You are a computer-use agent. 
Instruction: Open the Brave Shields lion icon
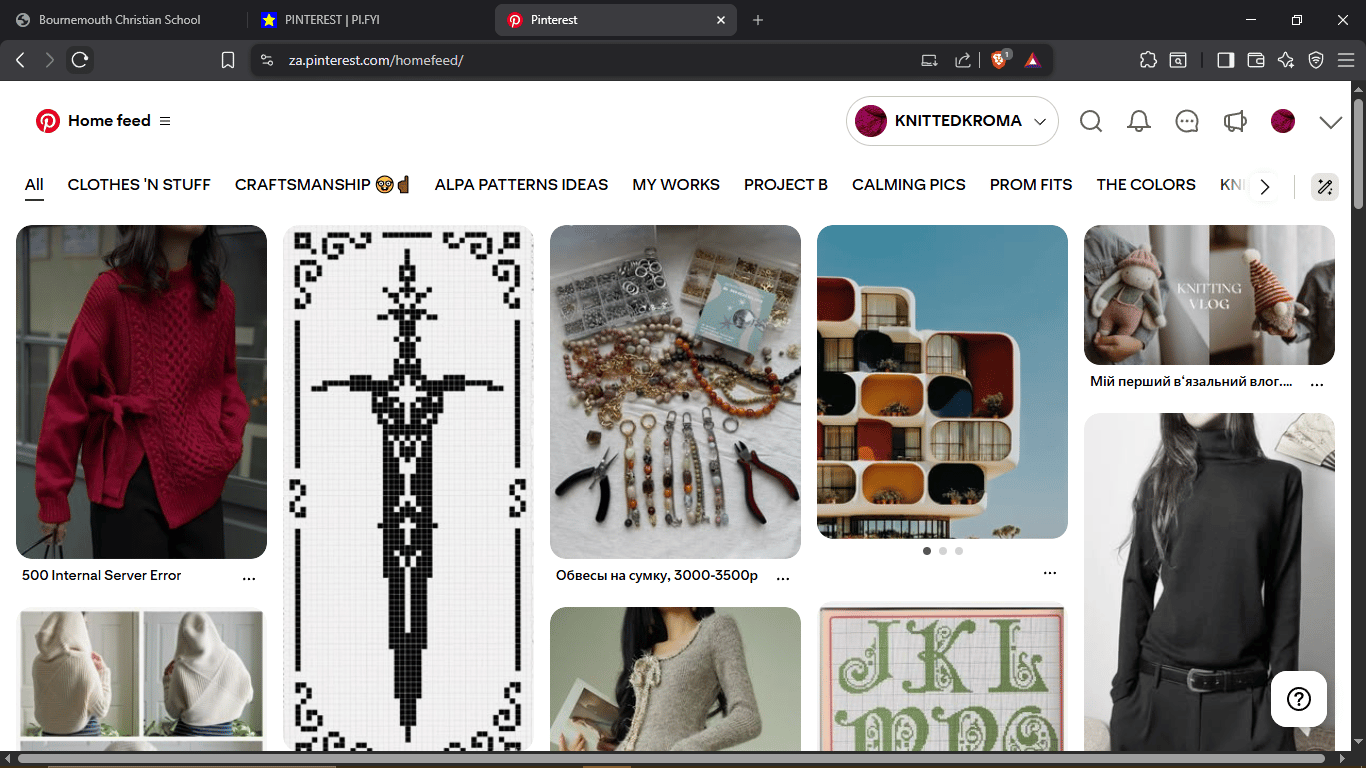coord(1000,60)
